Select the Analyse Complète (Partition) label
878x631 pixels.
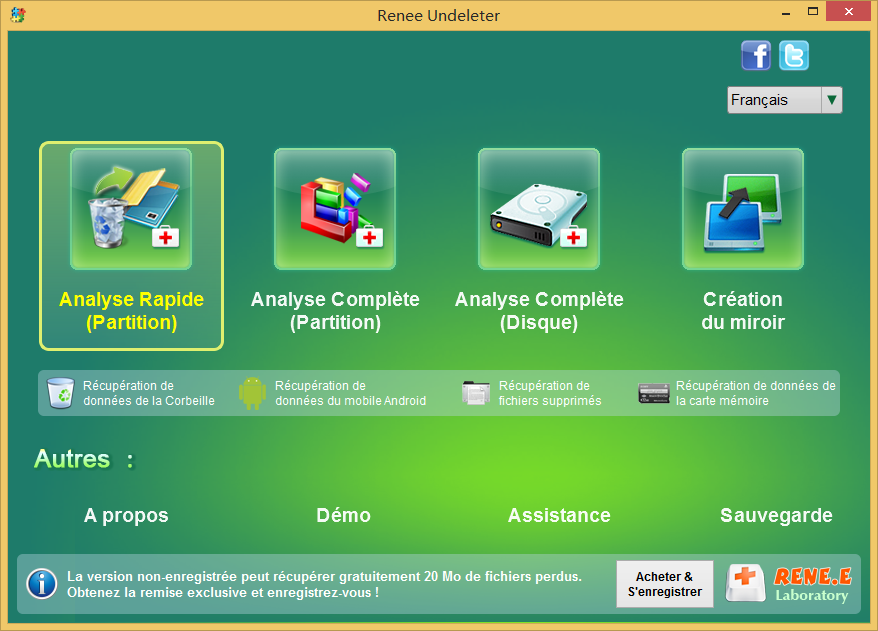click(335, 311)
